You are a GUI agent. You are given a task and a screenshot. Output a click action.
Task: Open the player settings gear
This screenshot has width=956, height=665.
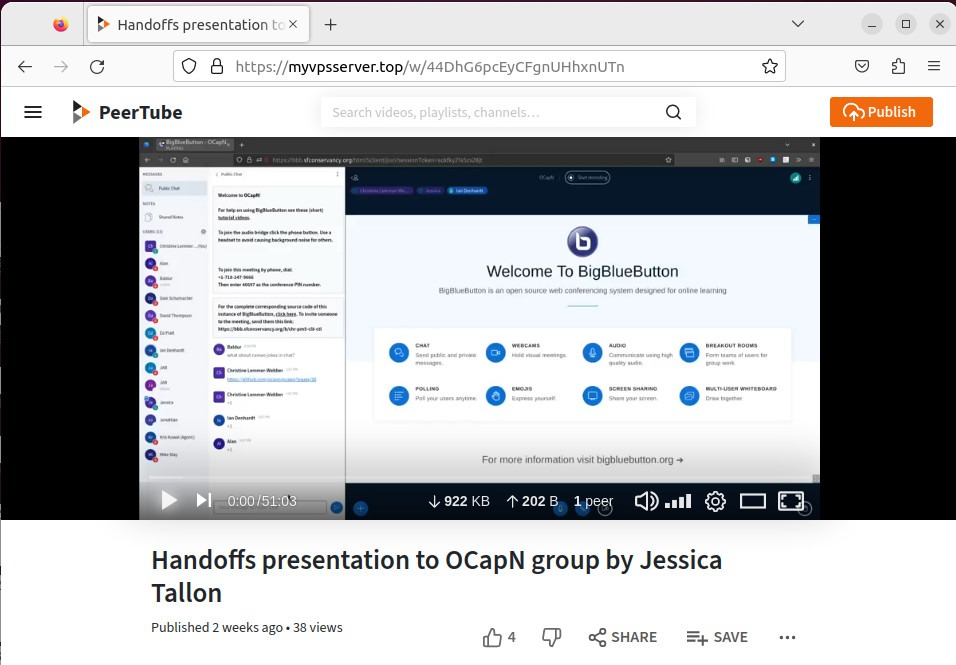[x=715, y=500]
